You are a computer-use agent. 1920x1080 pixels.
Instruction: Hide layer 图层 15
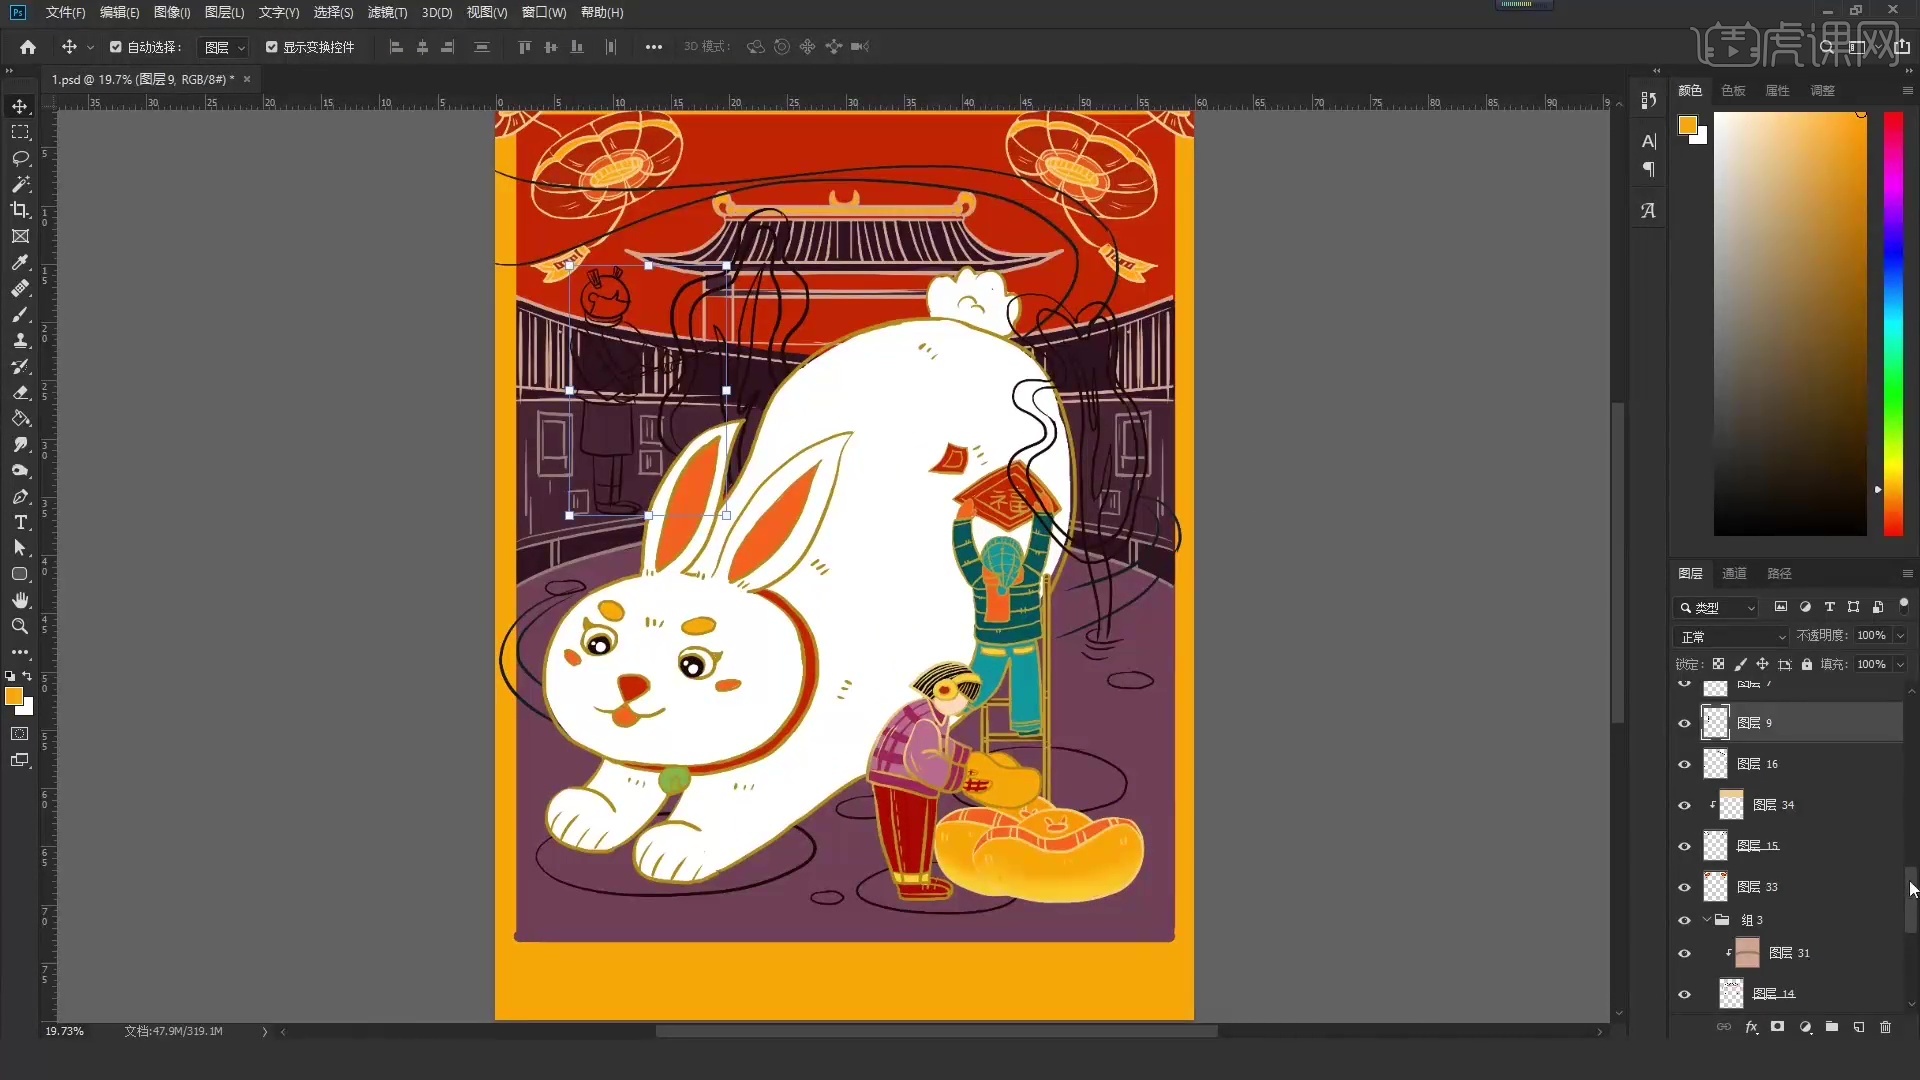[x=1684, y=846]
